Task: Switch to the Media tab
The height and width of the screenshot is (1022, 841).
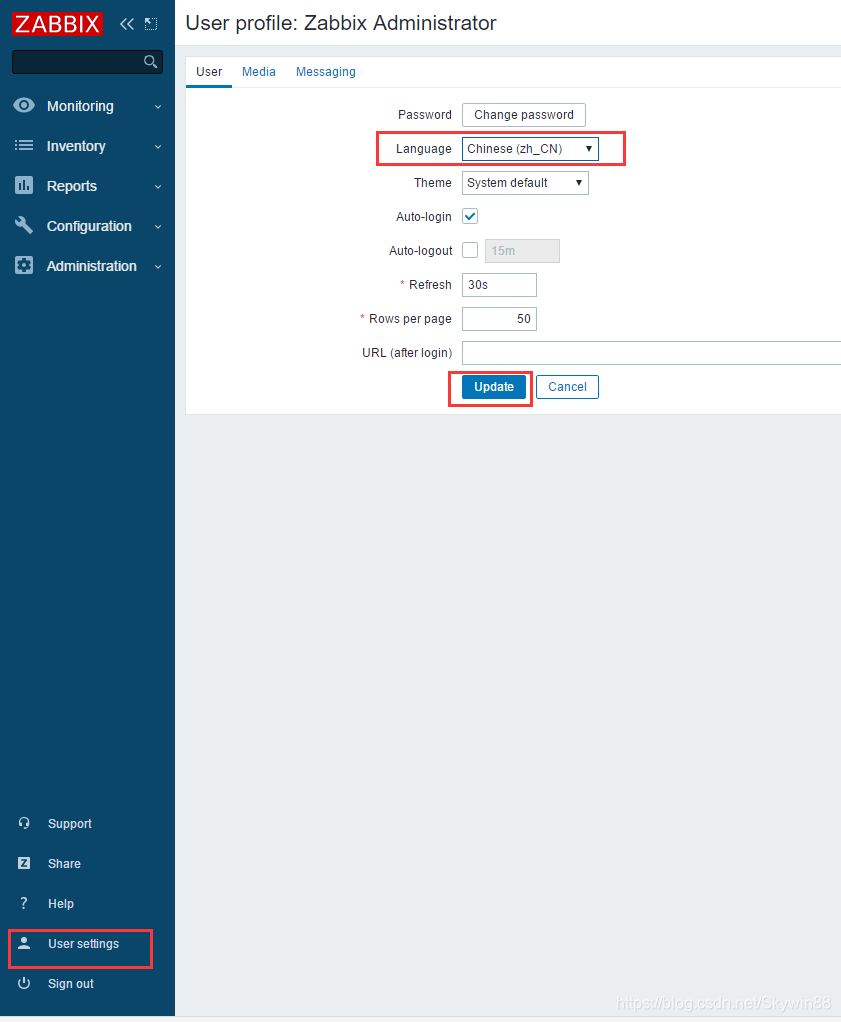Action: (259, 72)
